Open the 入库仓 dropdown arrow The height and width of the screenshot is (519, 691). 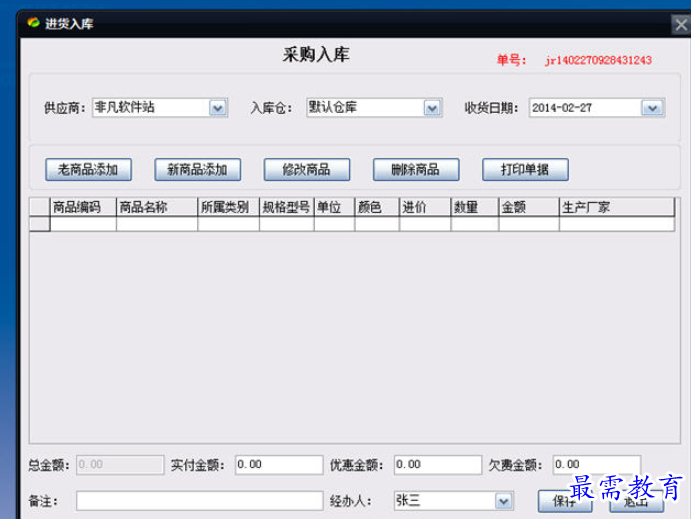pos(432,108)
